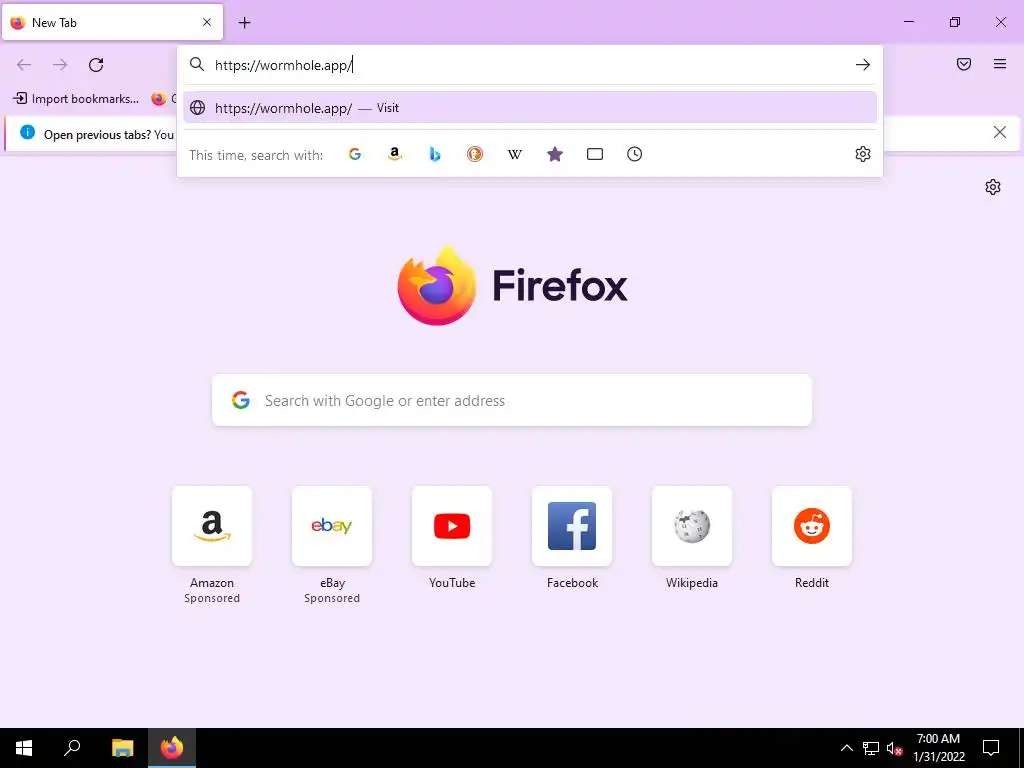Visit https://wormhole.app/ suggestion
Screen dimensions: 1024x768
(530, 108)
